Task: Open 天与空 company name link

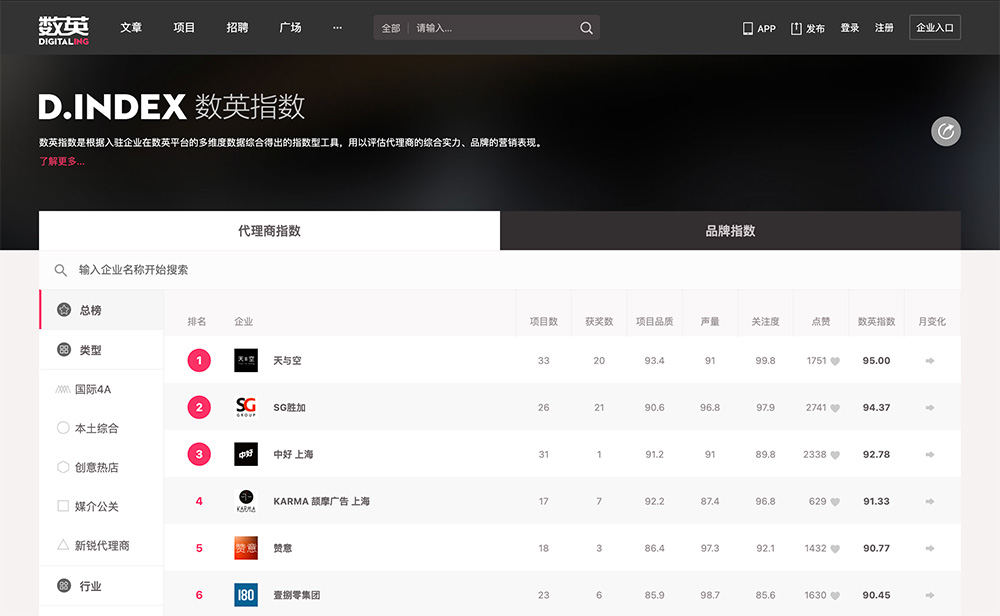Action: [x=287, y=360]
